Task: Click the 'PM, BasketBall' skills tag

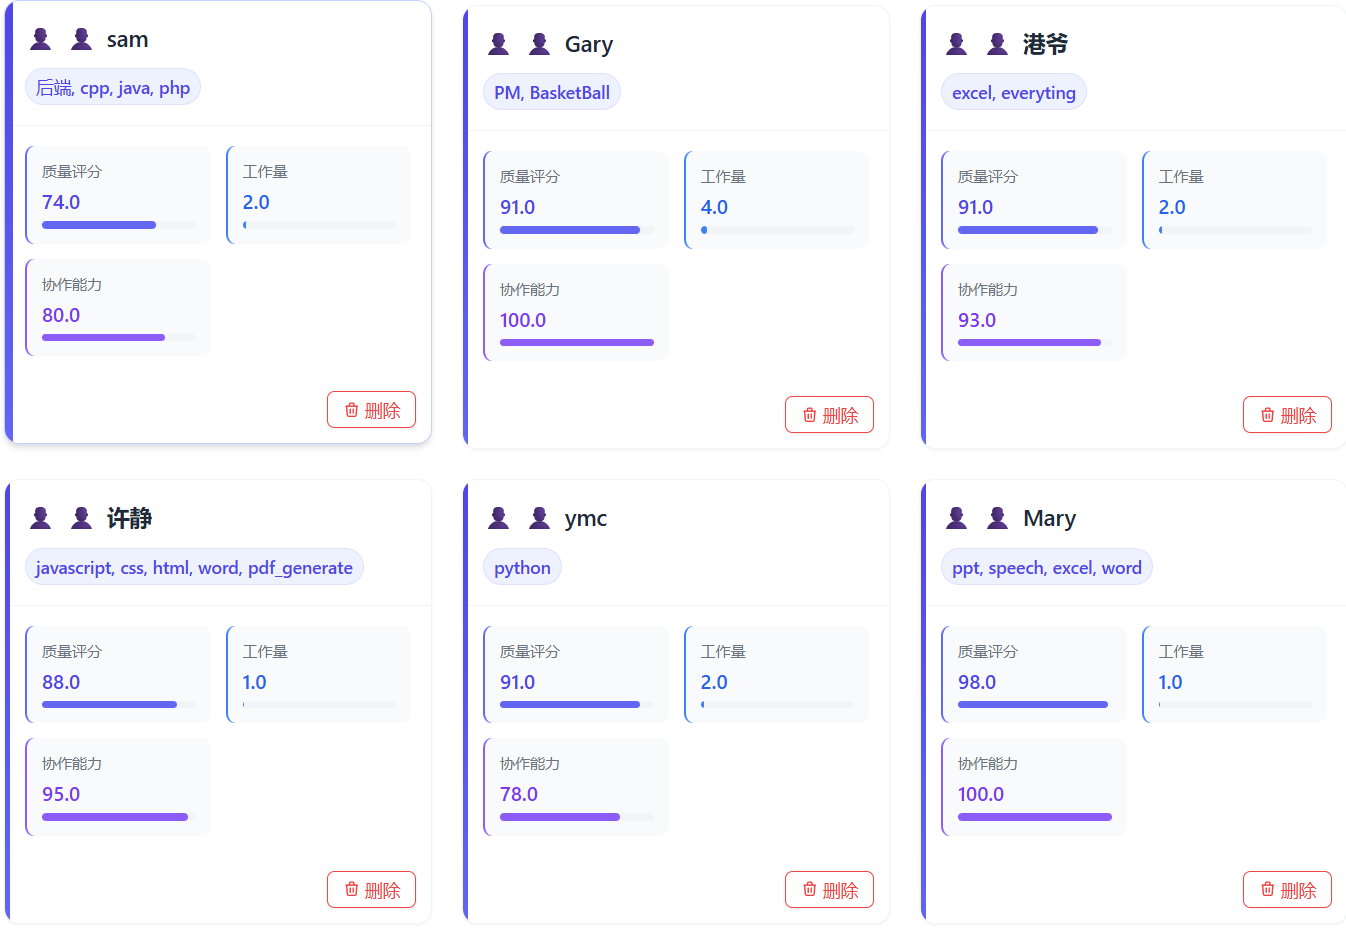Action: pyautogui.click(x=552, y=93)
